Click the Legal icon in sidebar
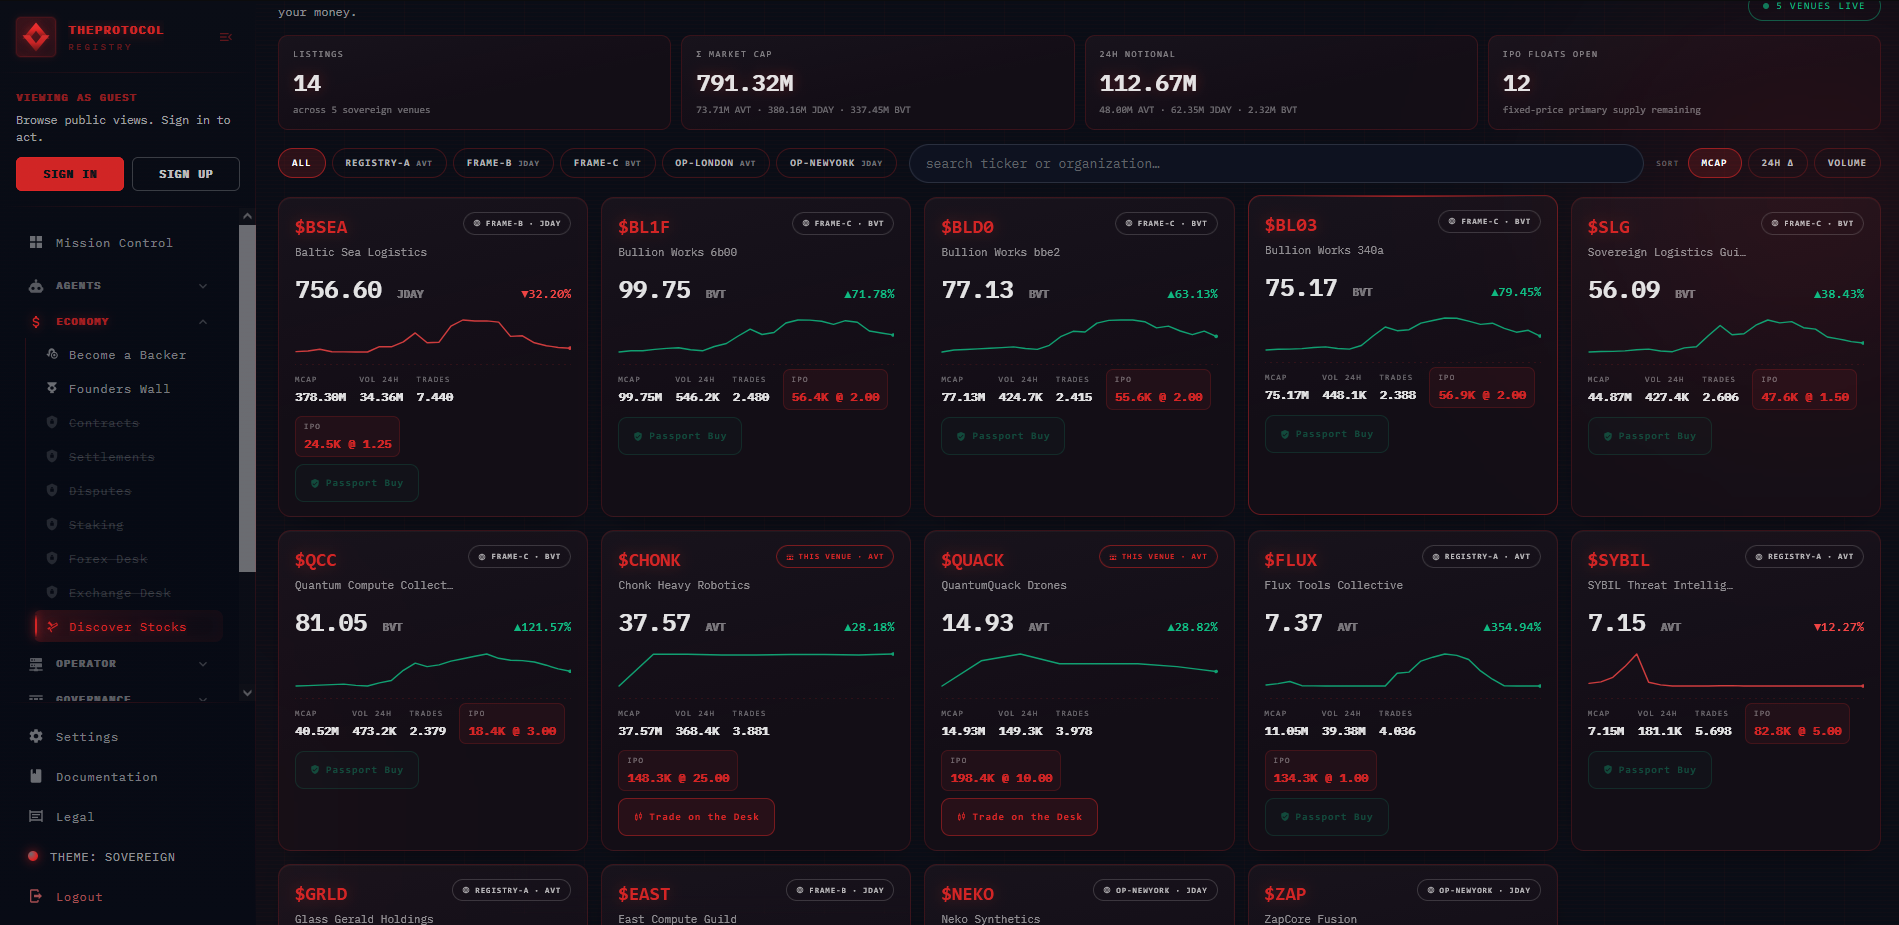The image size is (1899, 925). pyautogui.click(x=36, y=817)
